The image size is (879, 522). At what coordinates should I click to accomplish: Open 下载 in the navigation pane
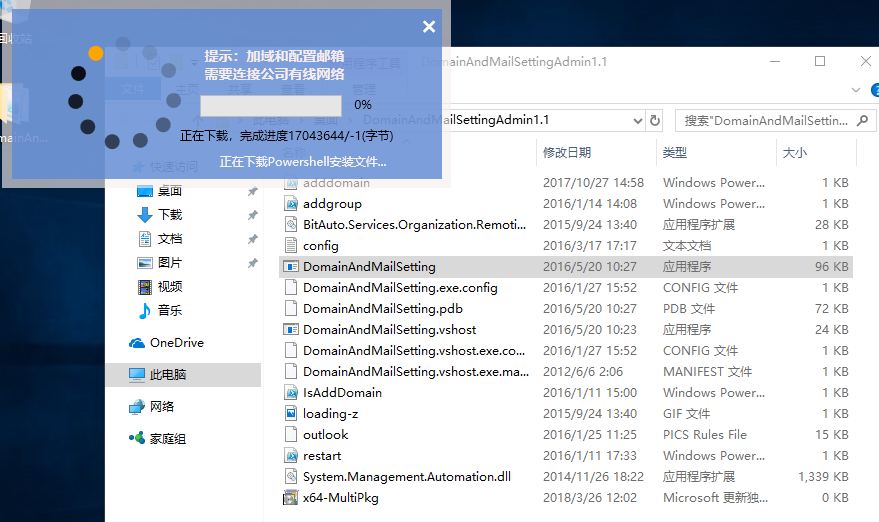point(169,215)
